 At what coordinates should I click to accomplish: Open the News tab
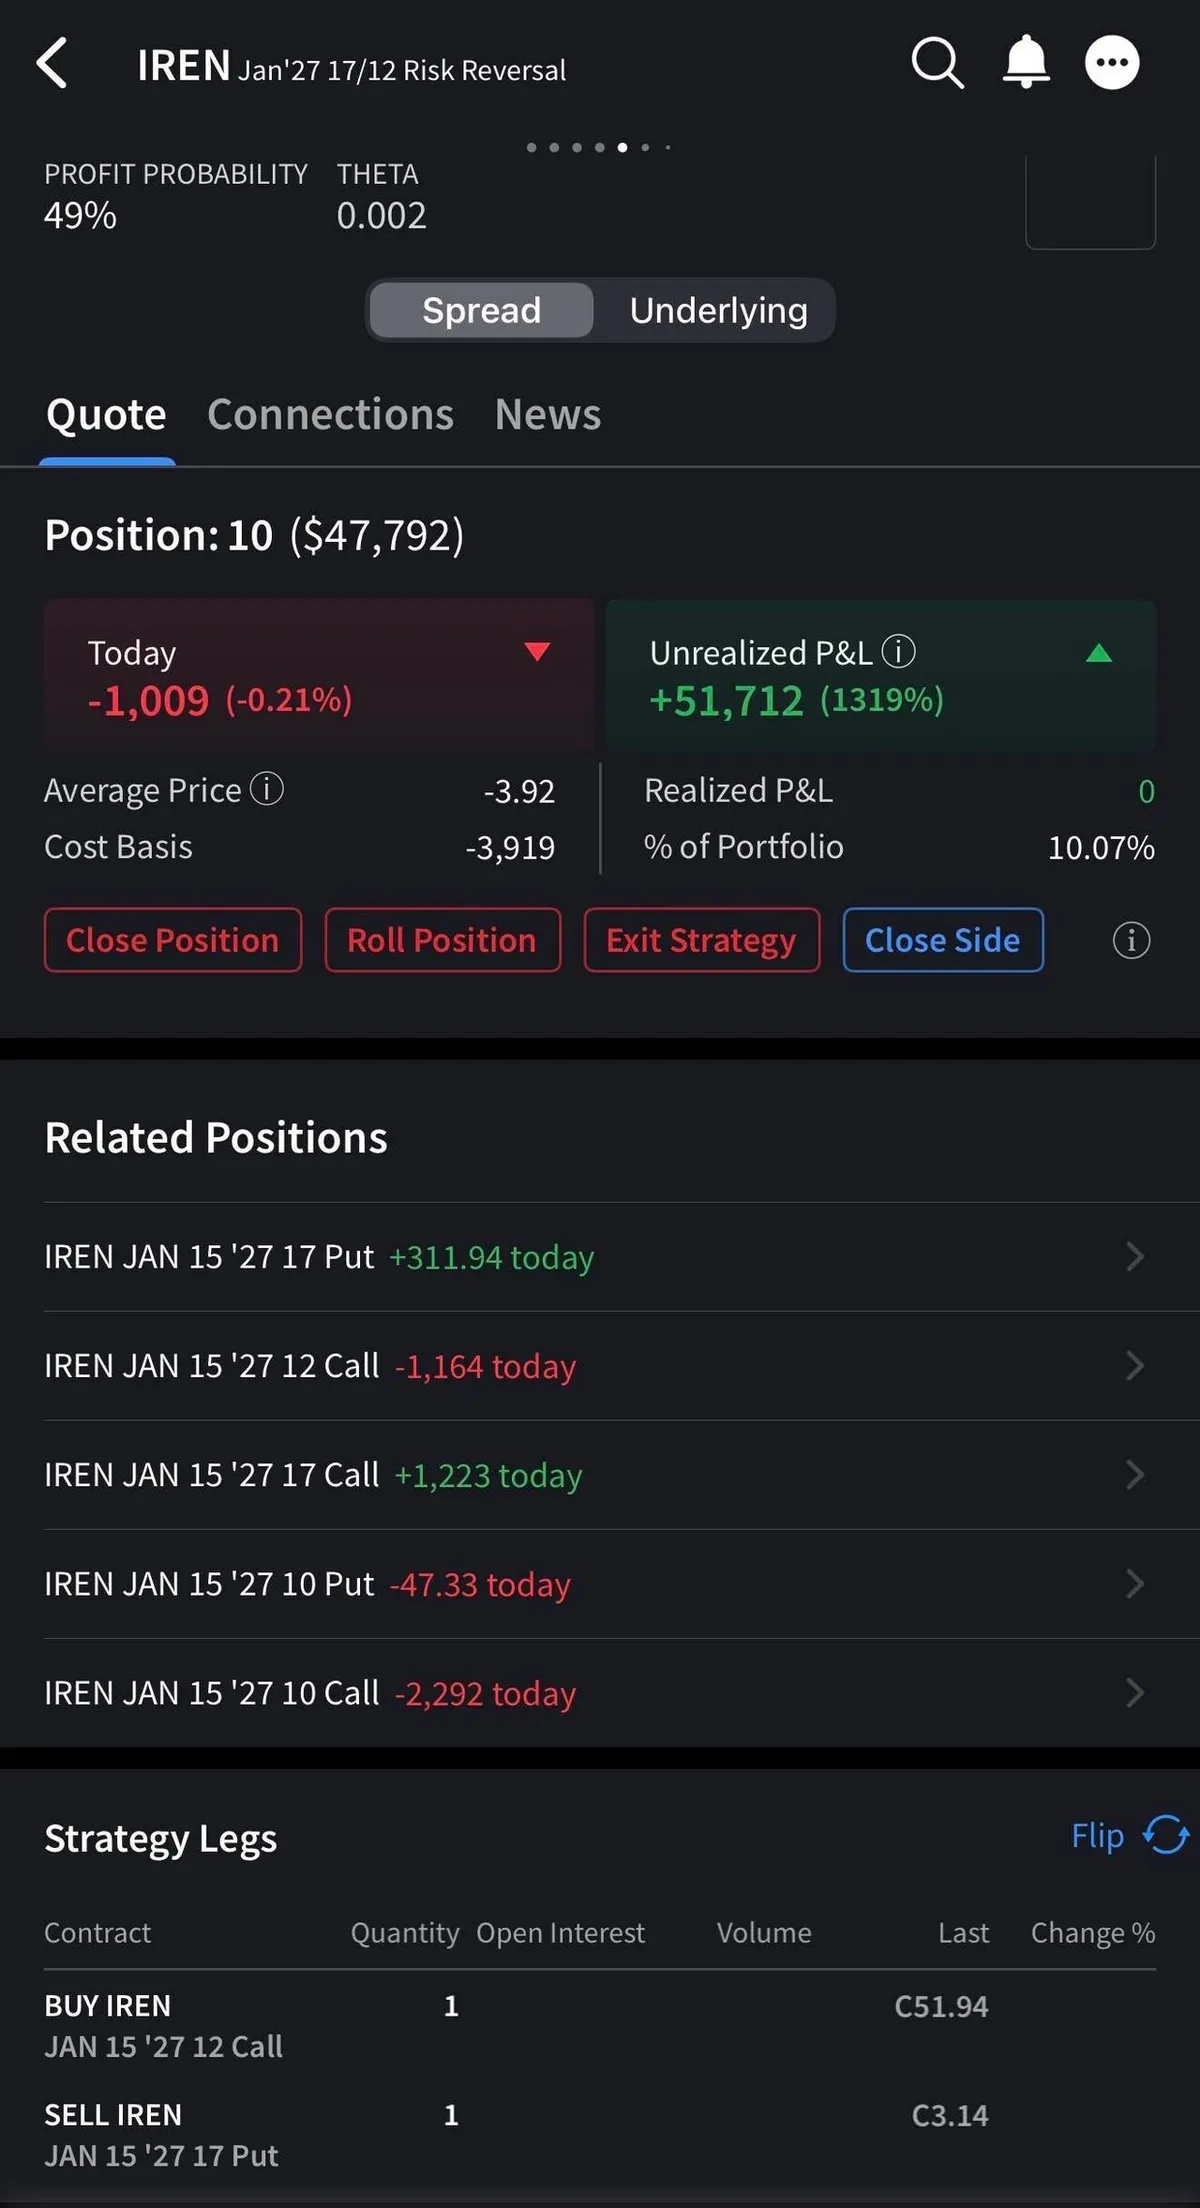coord(547,415)
